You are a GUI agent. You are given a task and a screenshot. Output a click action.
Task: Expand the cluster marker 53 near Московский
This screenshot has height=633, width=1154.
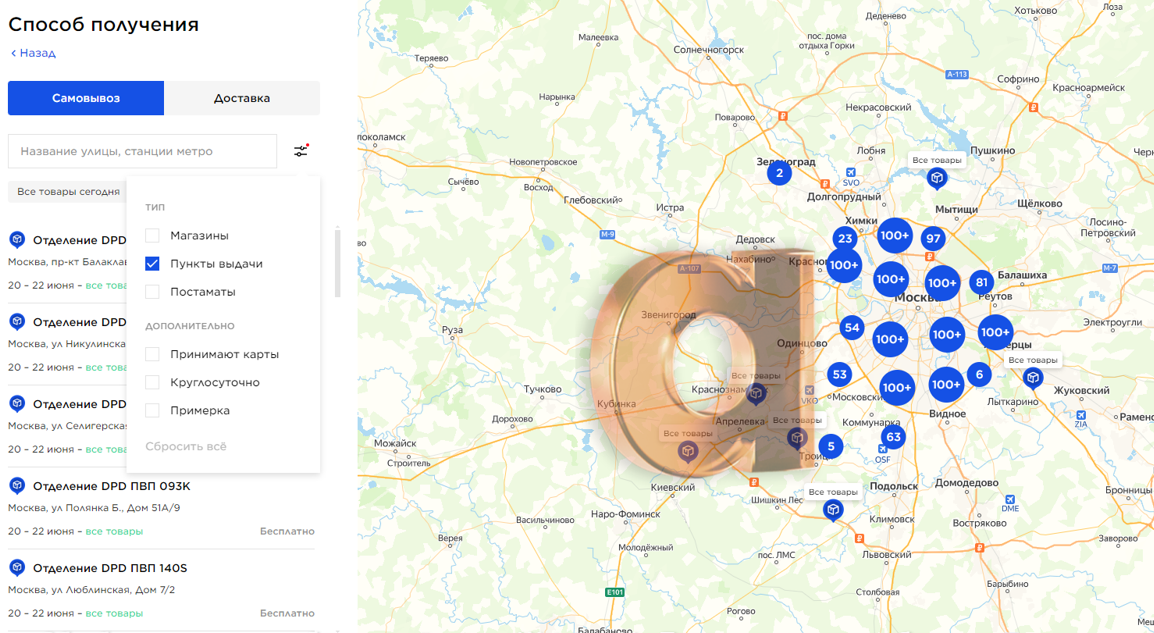[840, 374]
